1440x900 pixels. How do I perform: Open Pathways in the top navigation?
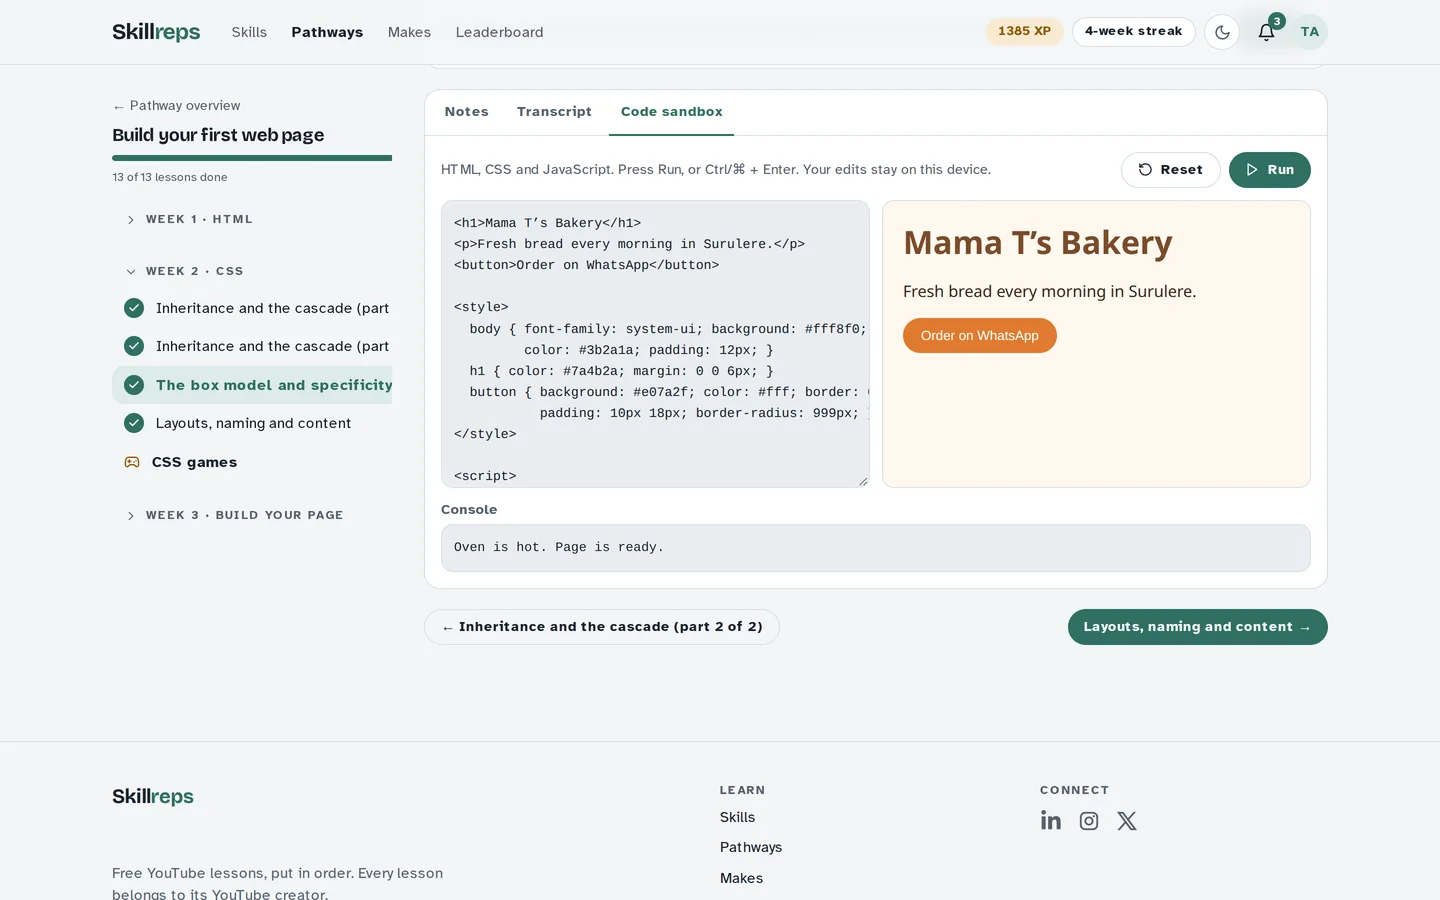[x=327, y=32]
